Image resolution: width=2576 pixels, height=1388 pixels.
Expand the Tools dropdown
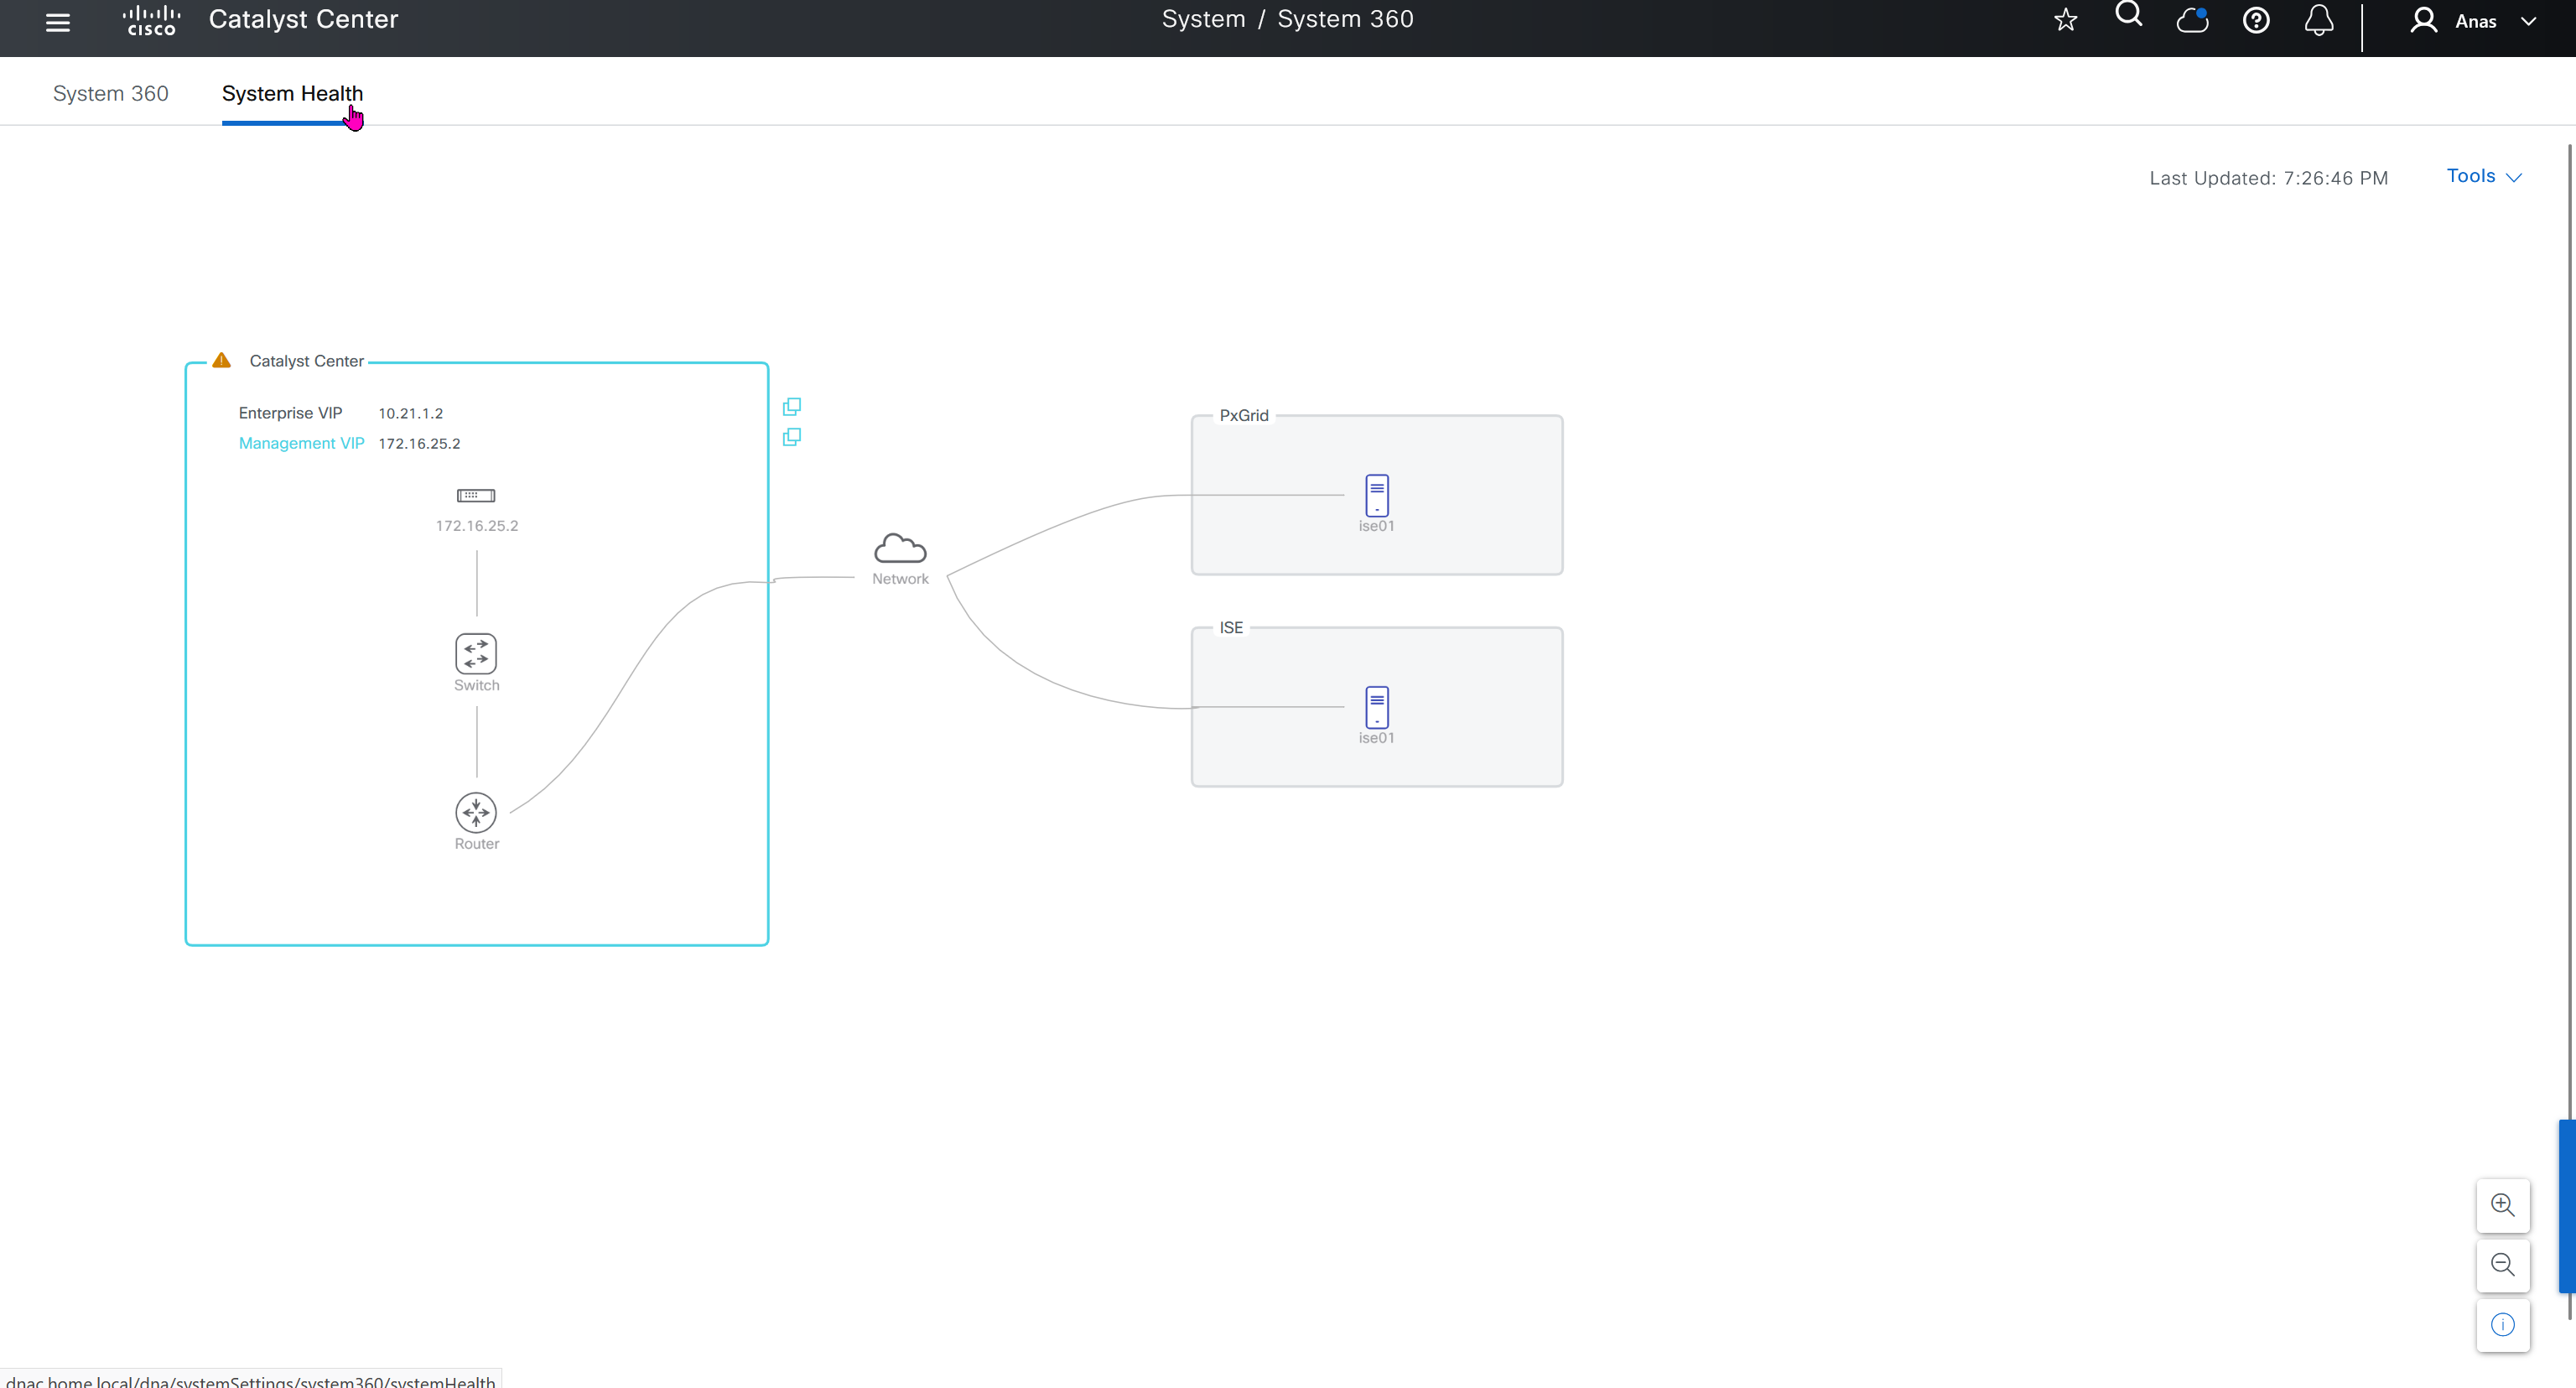[x=2483, y=176]
